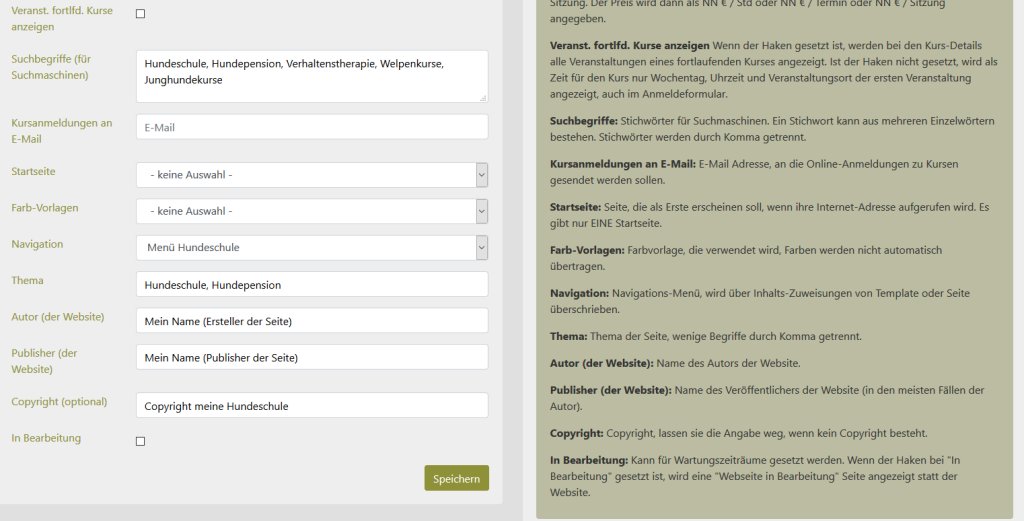This screenshot has width=1024, height=521.
Task: Click the 'Copyright (optional)' form label
Action: [x=59, y=402]
